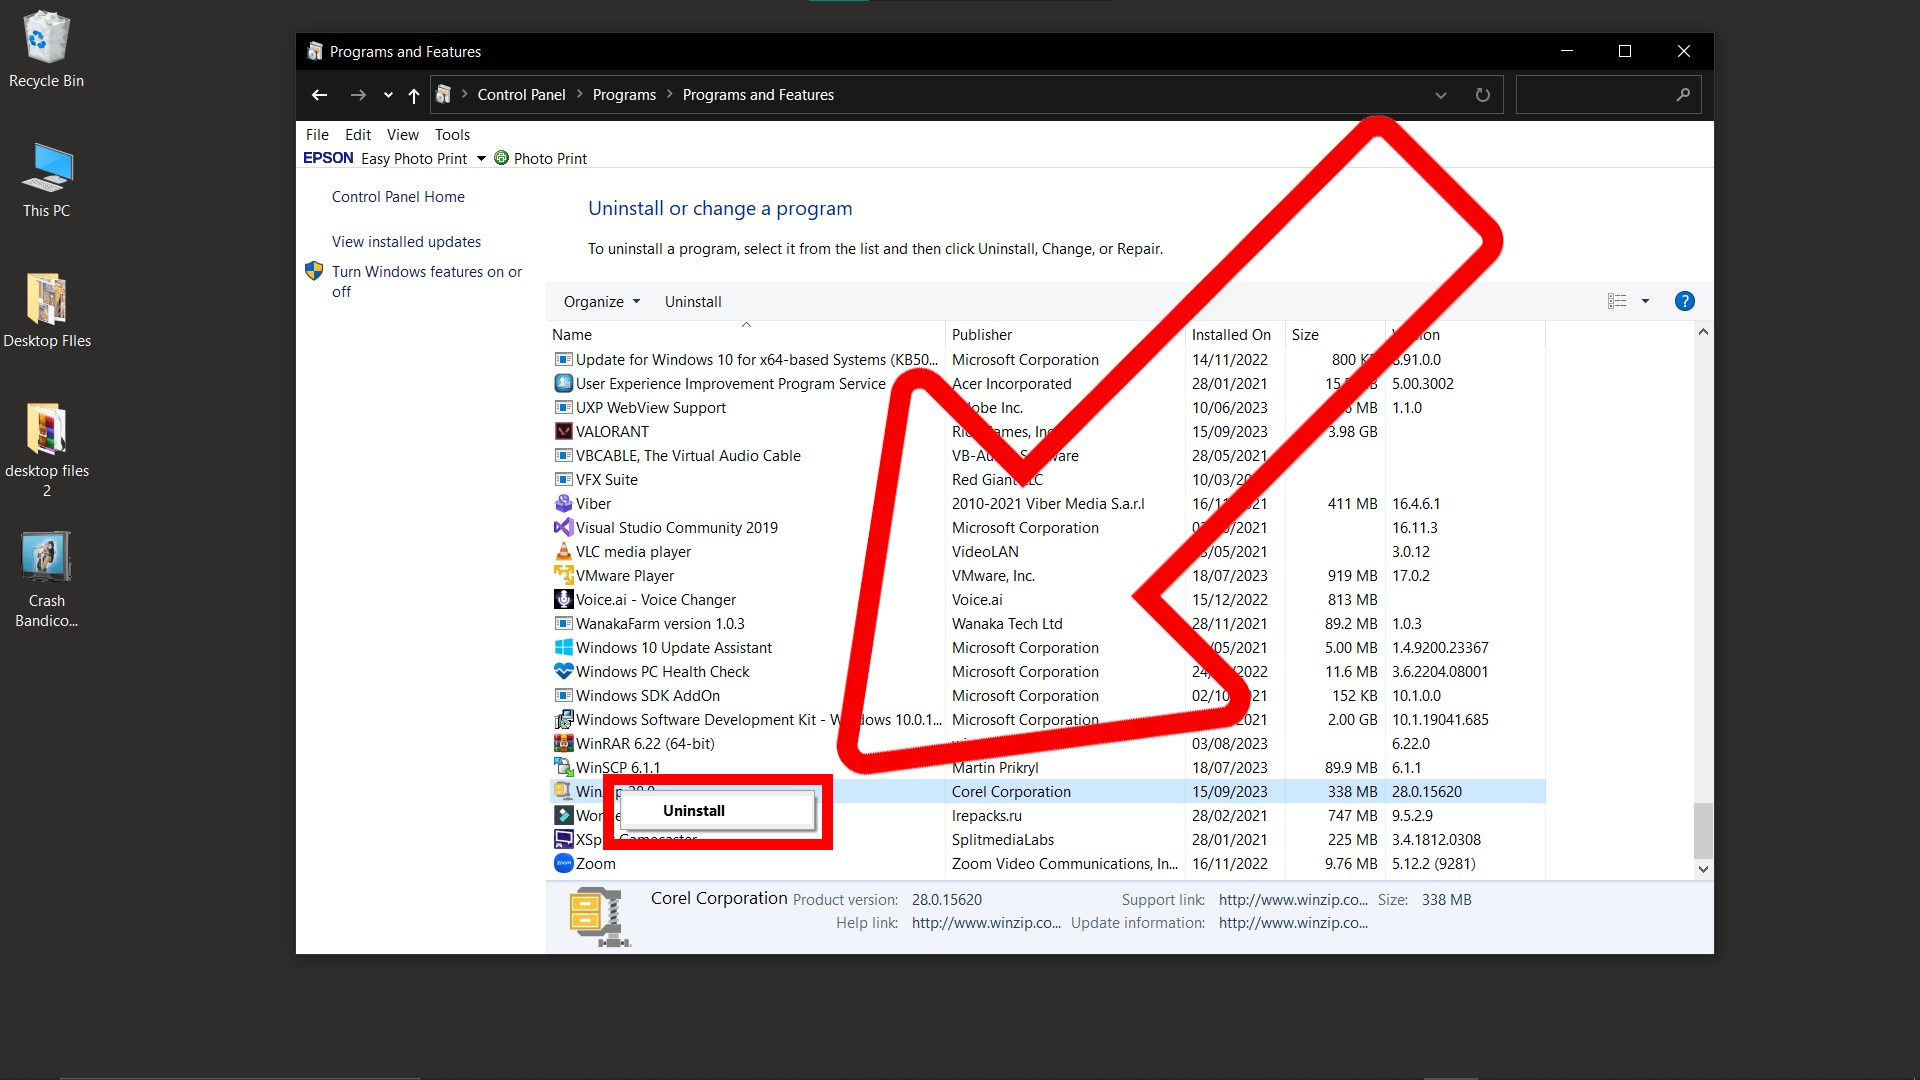The height and width of the screenshot is (1080, 1920).
Task: Click the blue Help question mark icon
Action: 1685,301
